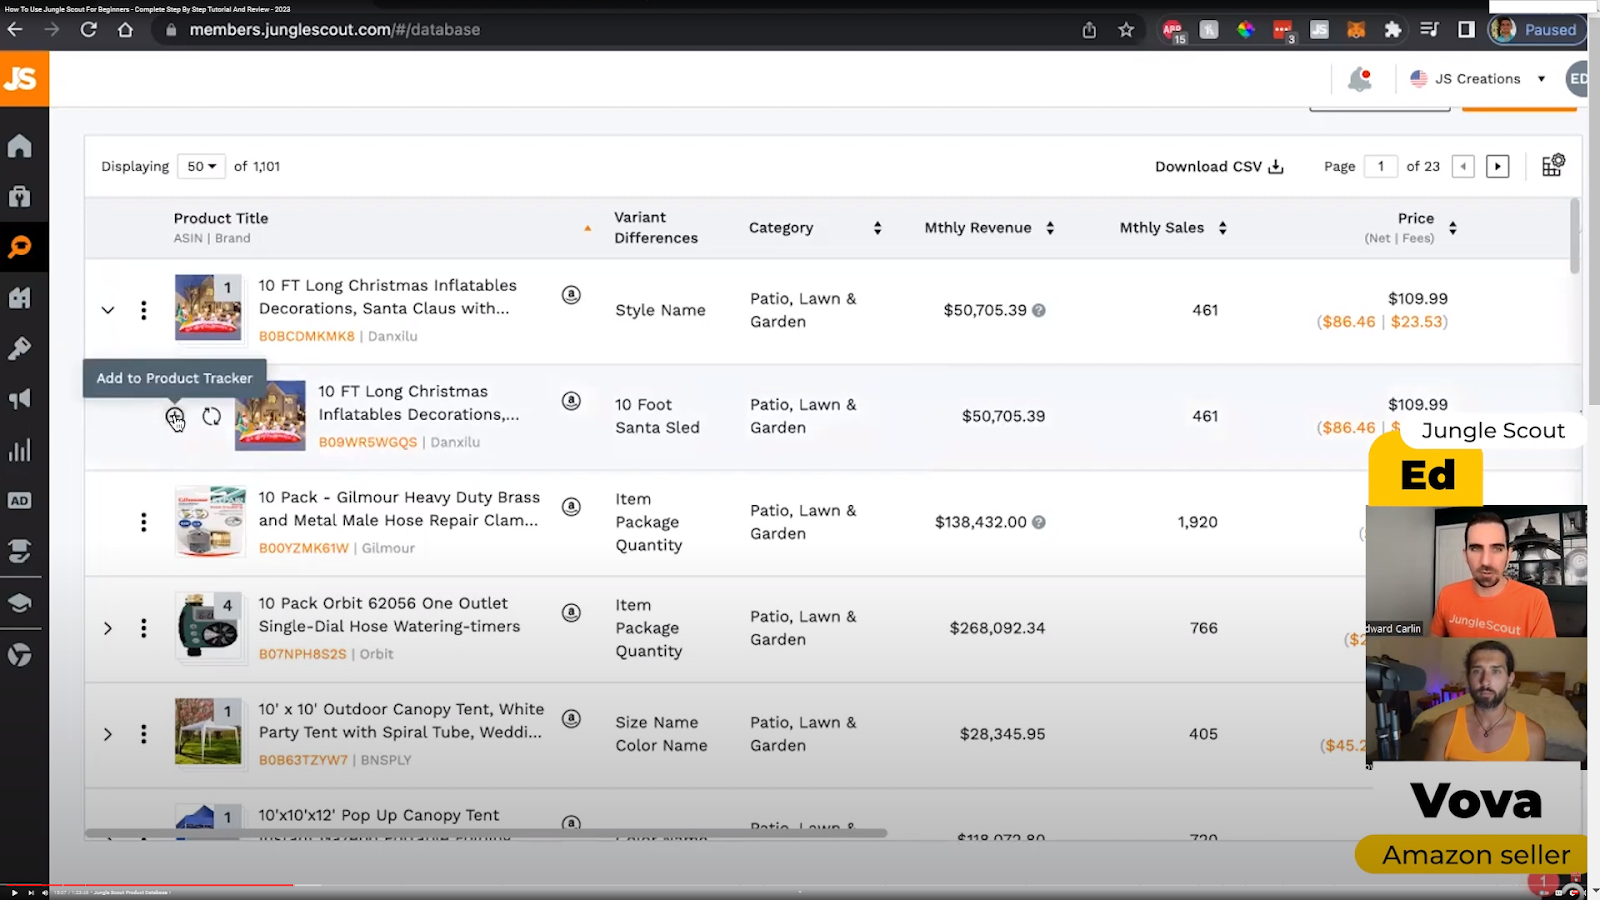Click the horizontal scrollbar under the table
Viewport: 1600px width, 900px height.
tap(486, 832)
